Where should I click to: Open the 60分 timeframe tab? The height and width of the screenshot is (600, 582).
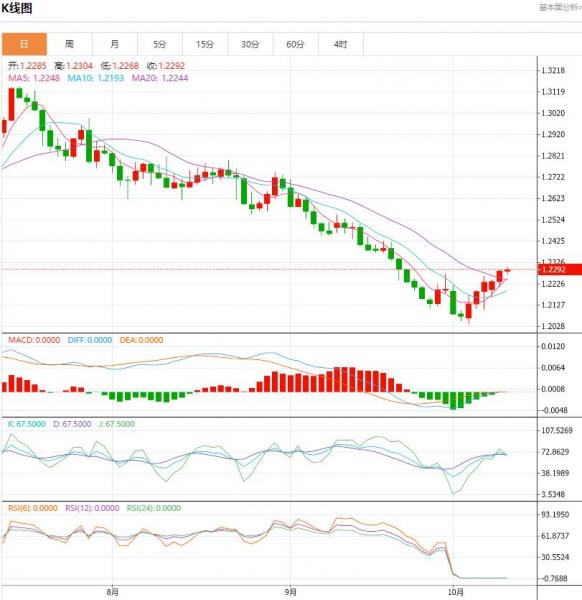(295, 44)
